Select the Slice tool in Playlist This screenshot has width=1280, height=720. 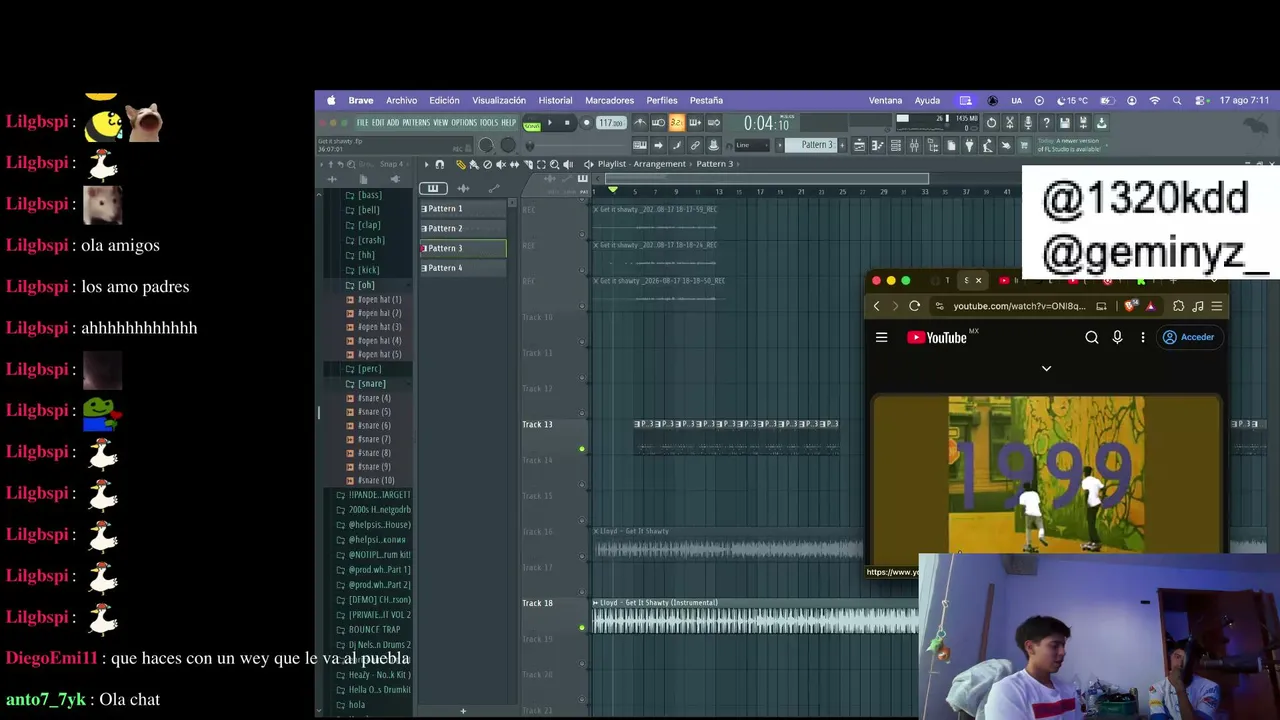pos(528,164)
